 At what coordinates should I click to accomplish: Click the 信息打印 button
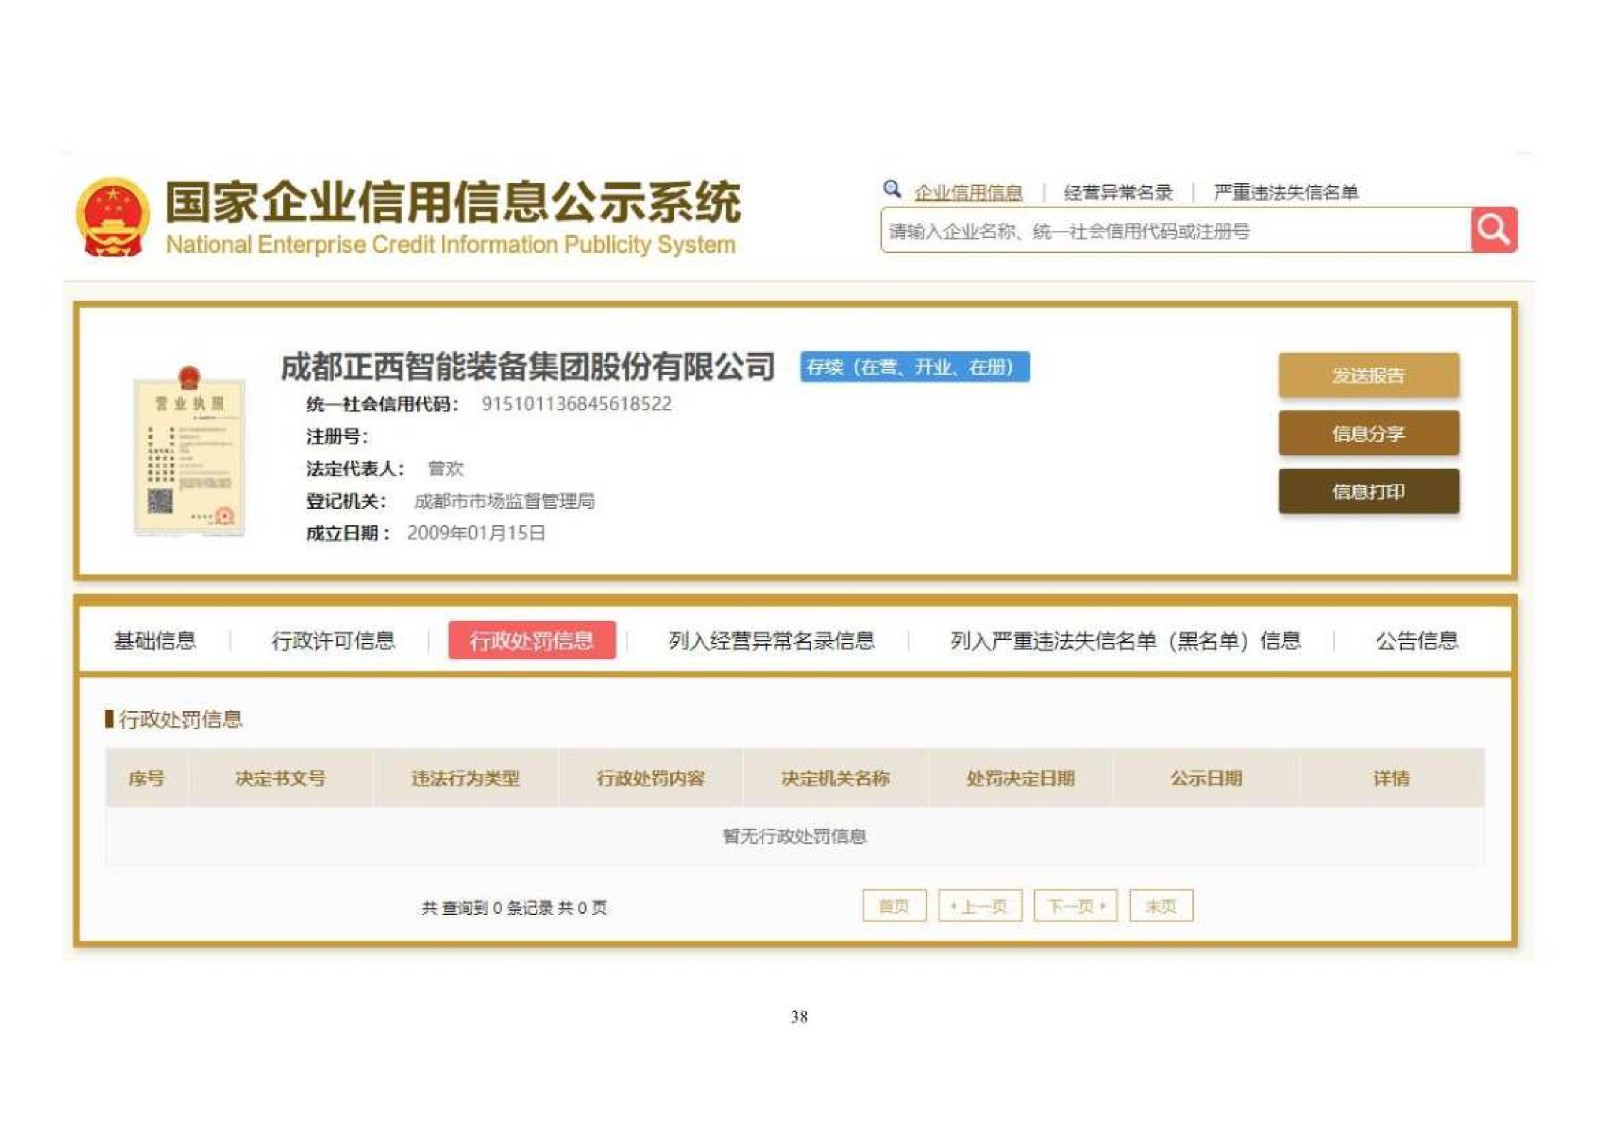[x=1368, y=491]
